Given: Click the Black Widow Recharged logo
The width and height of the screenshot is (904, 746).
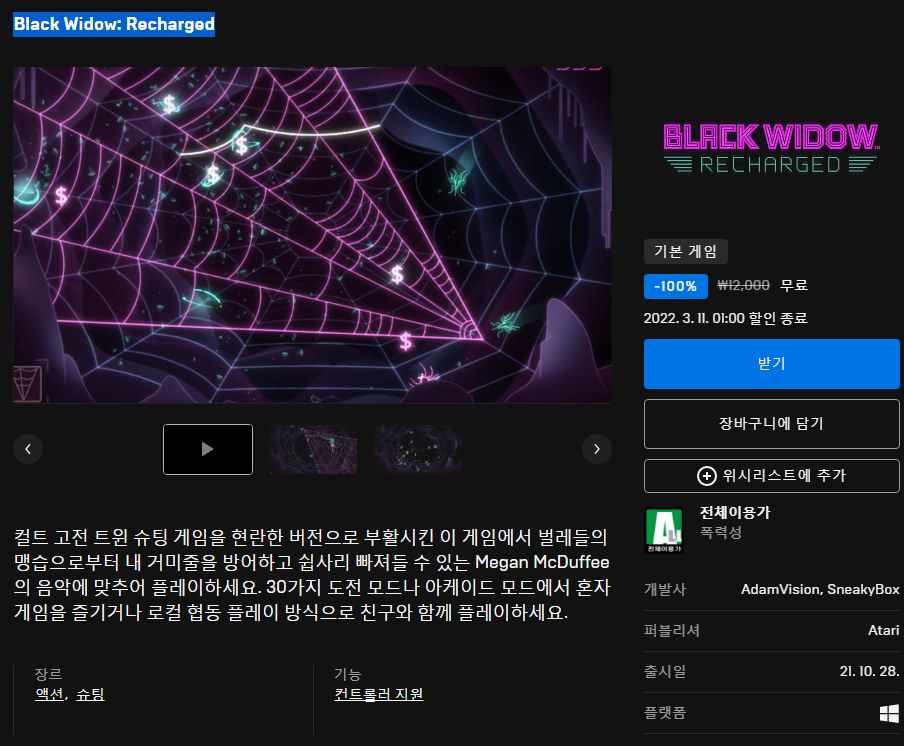Looking at the screenshot, I should [771, 148].
